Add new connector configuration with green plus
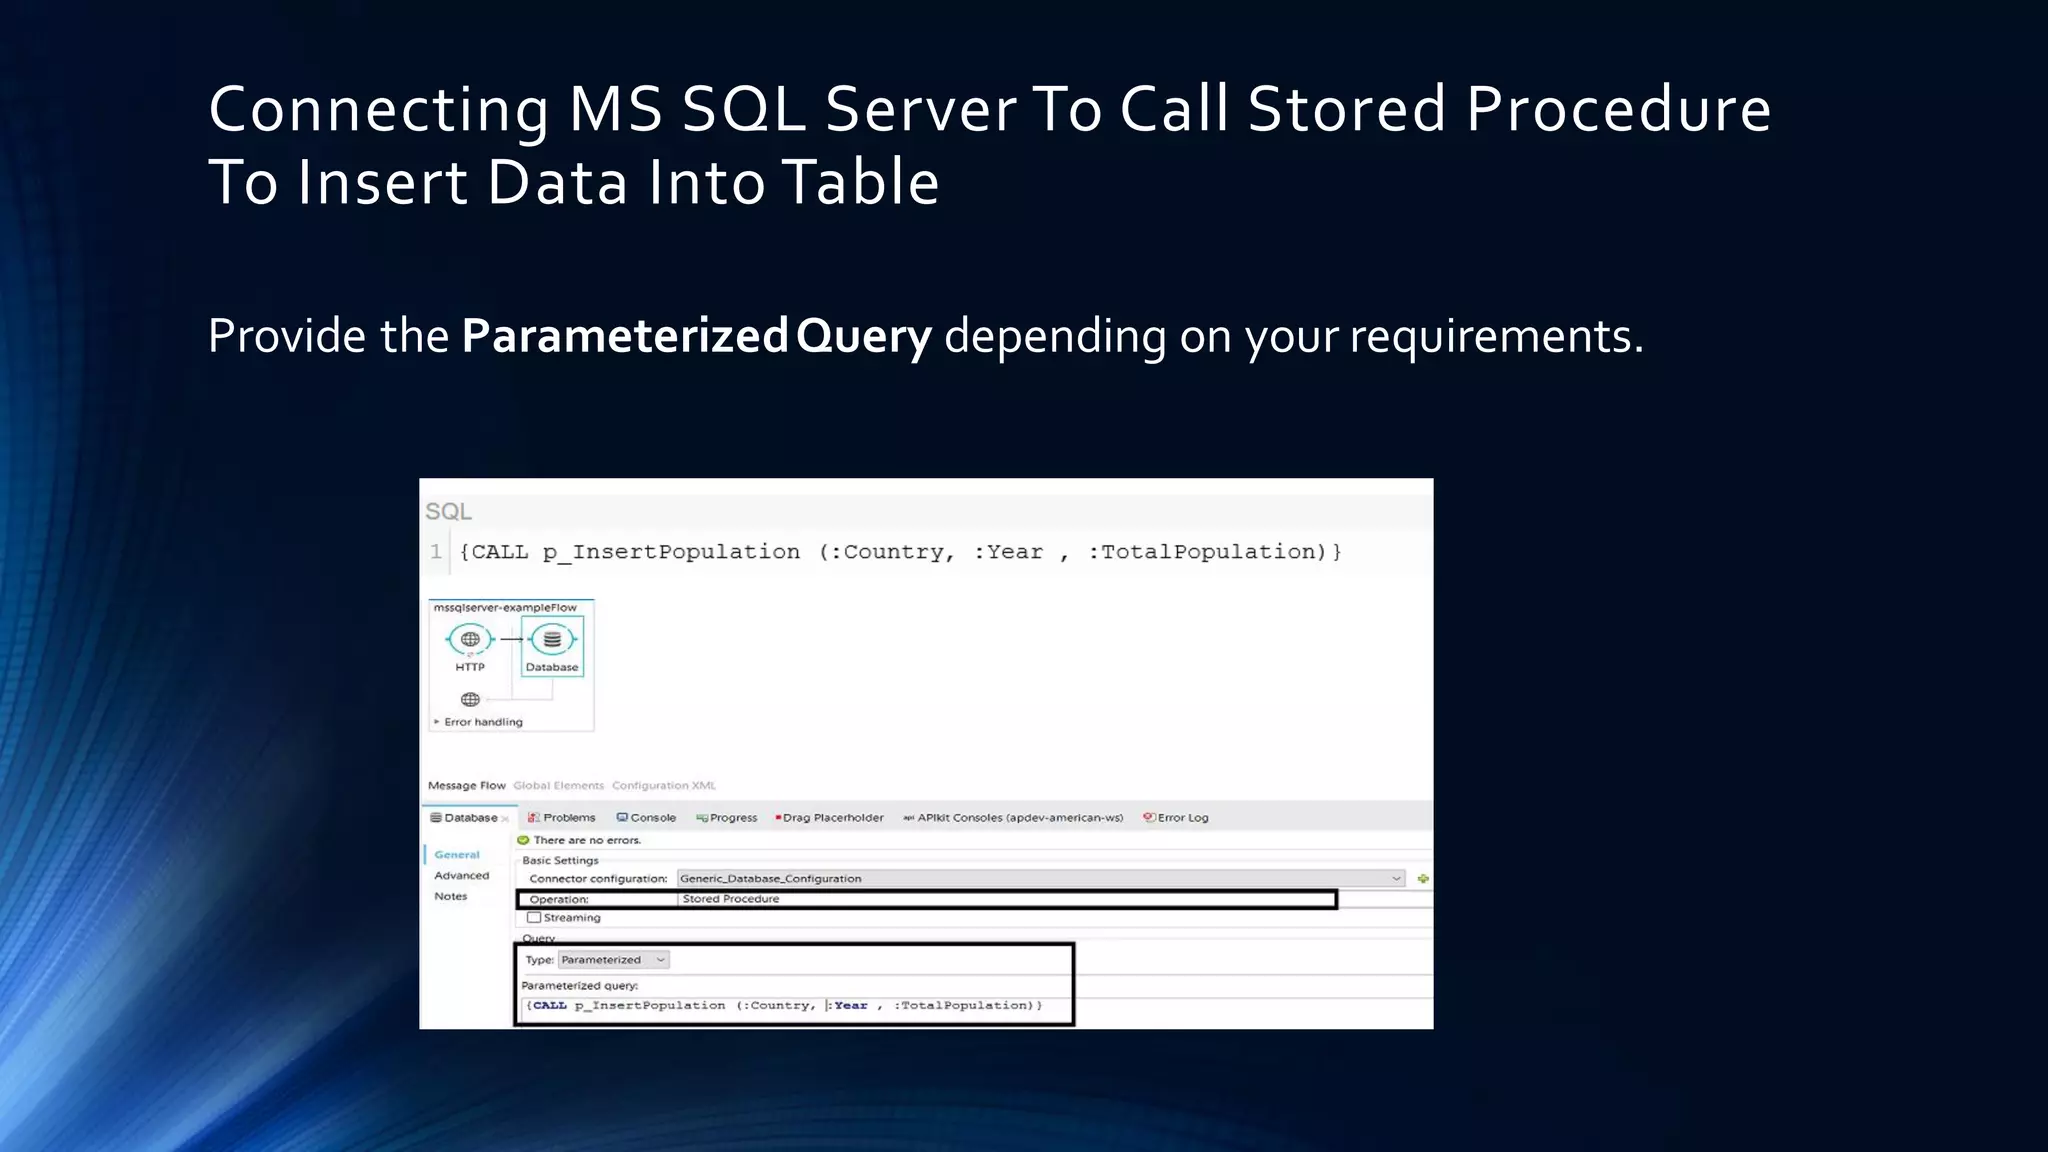2048x1152 pixels. [1423, 878]
